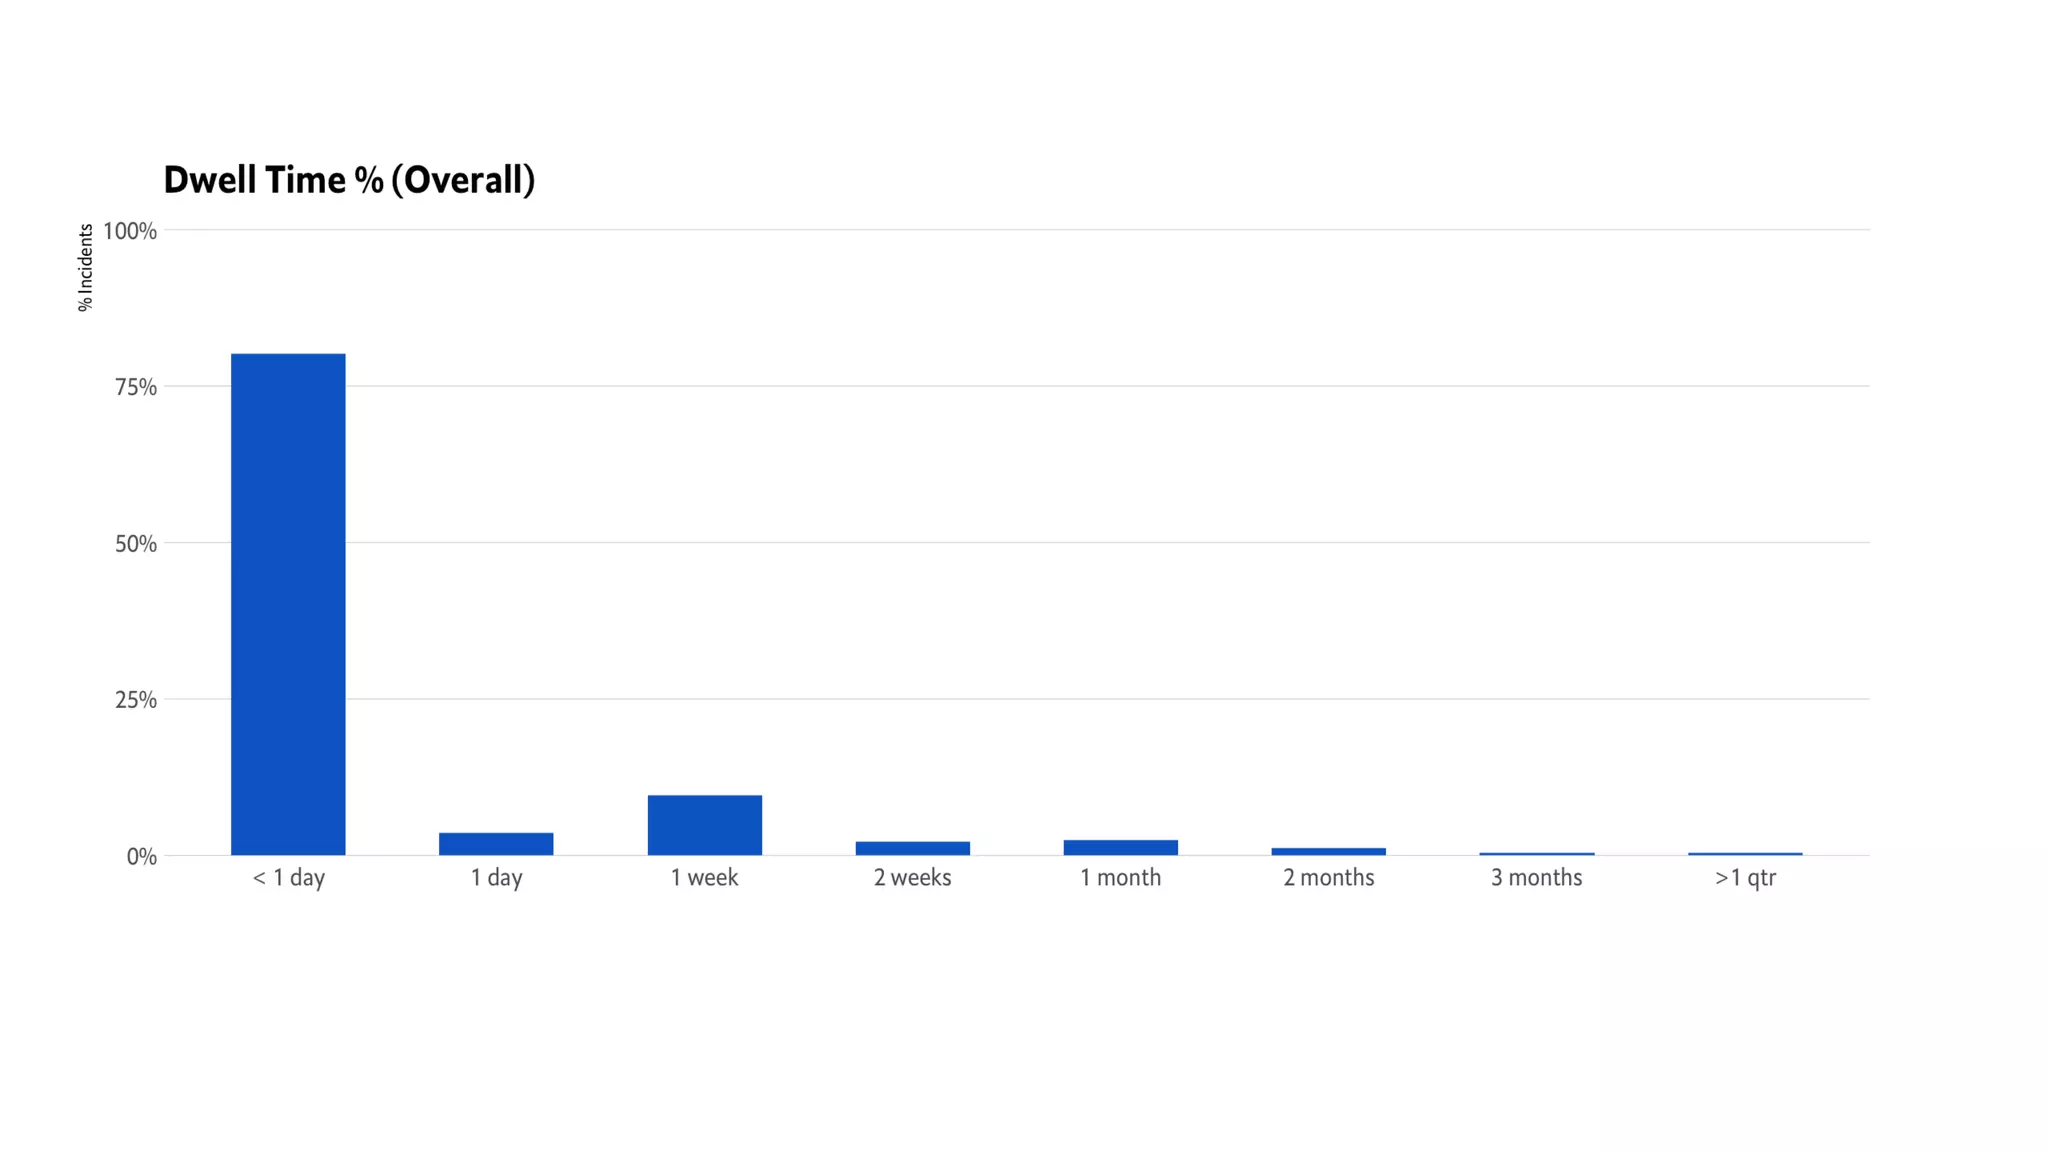Viewport: 2048px width, 1152px height.
Task: Click the tall '< 1 day' bar
Action: (x=288, y=604)
